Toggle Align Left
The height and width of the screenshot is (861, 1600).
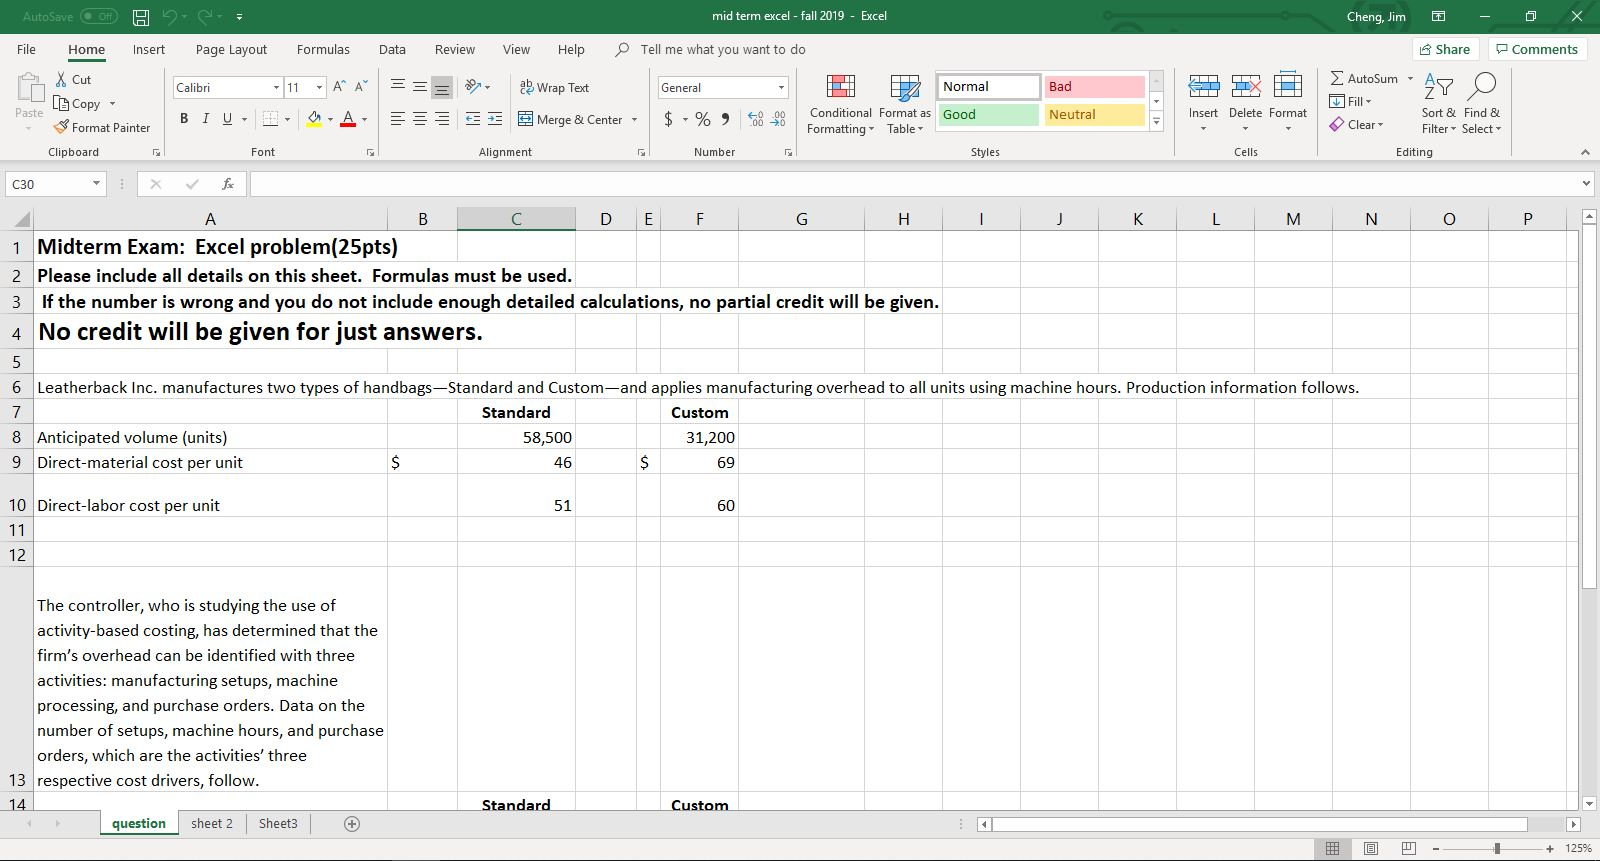398,119
